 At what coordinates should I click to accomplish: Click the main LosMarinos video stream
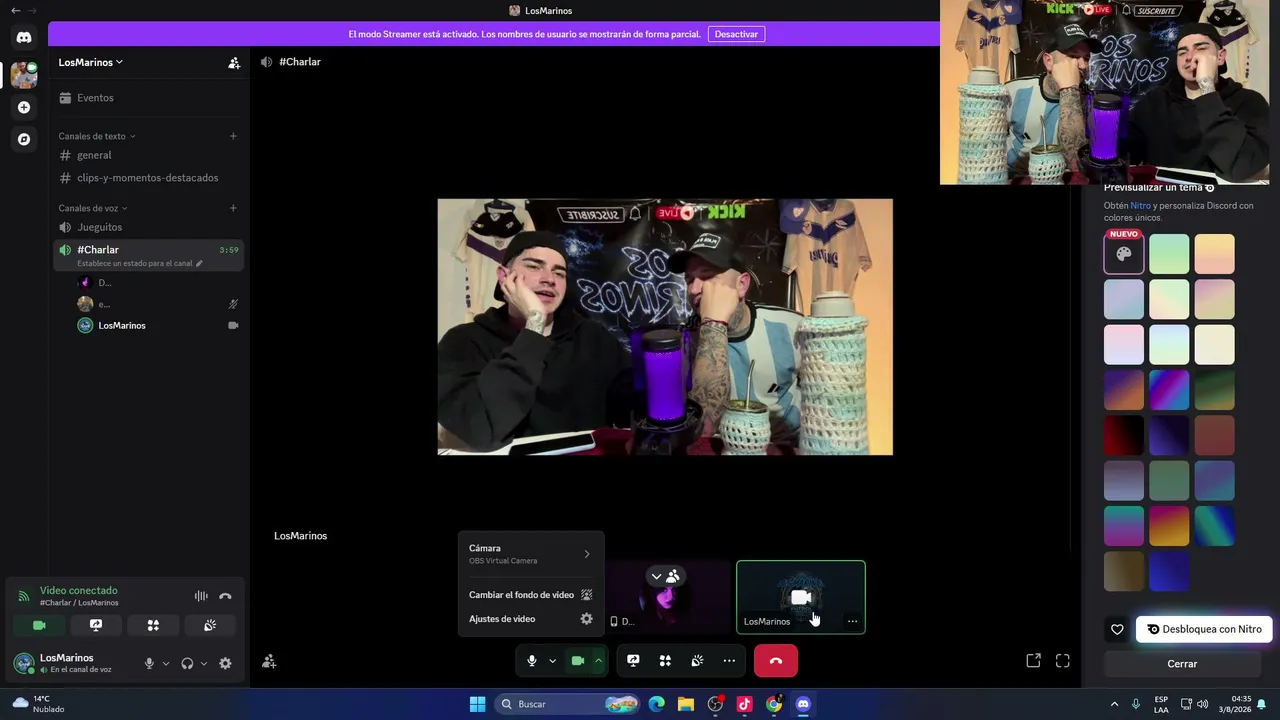click(x=665, y=327)
